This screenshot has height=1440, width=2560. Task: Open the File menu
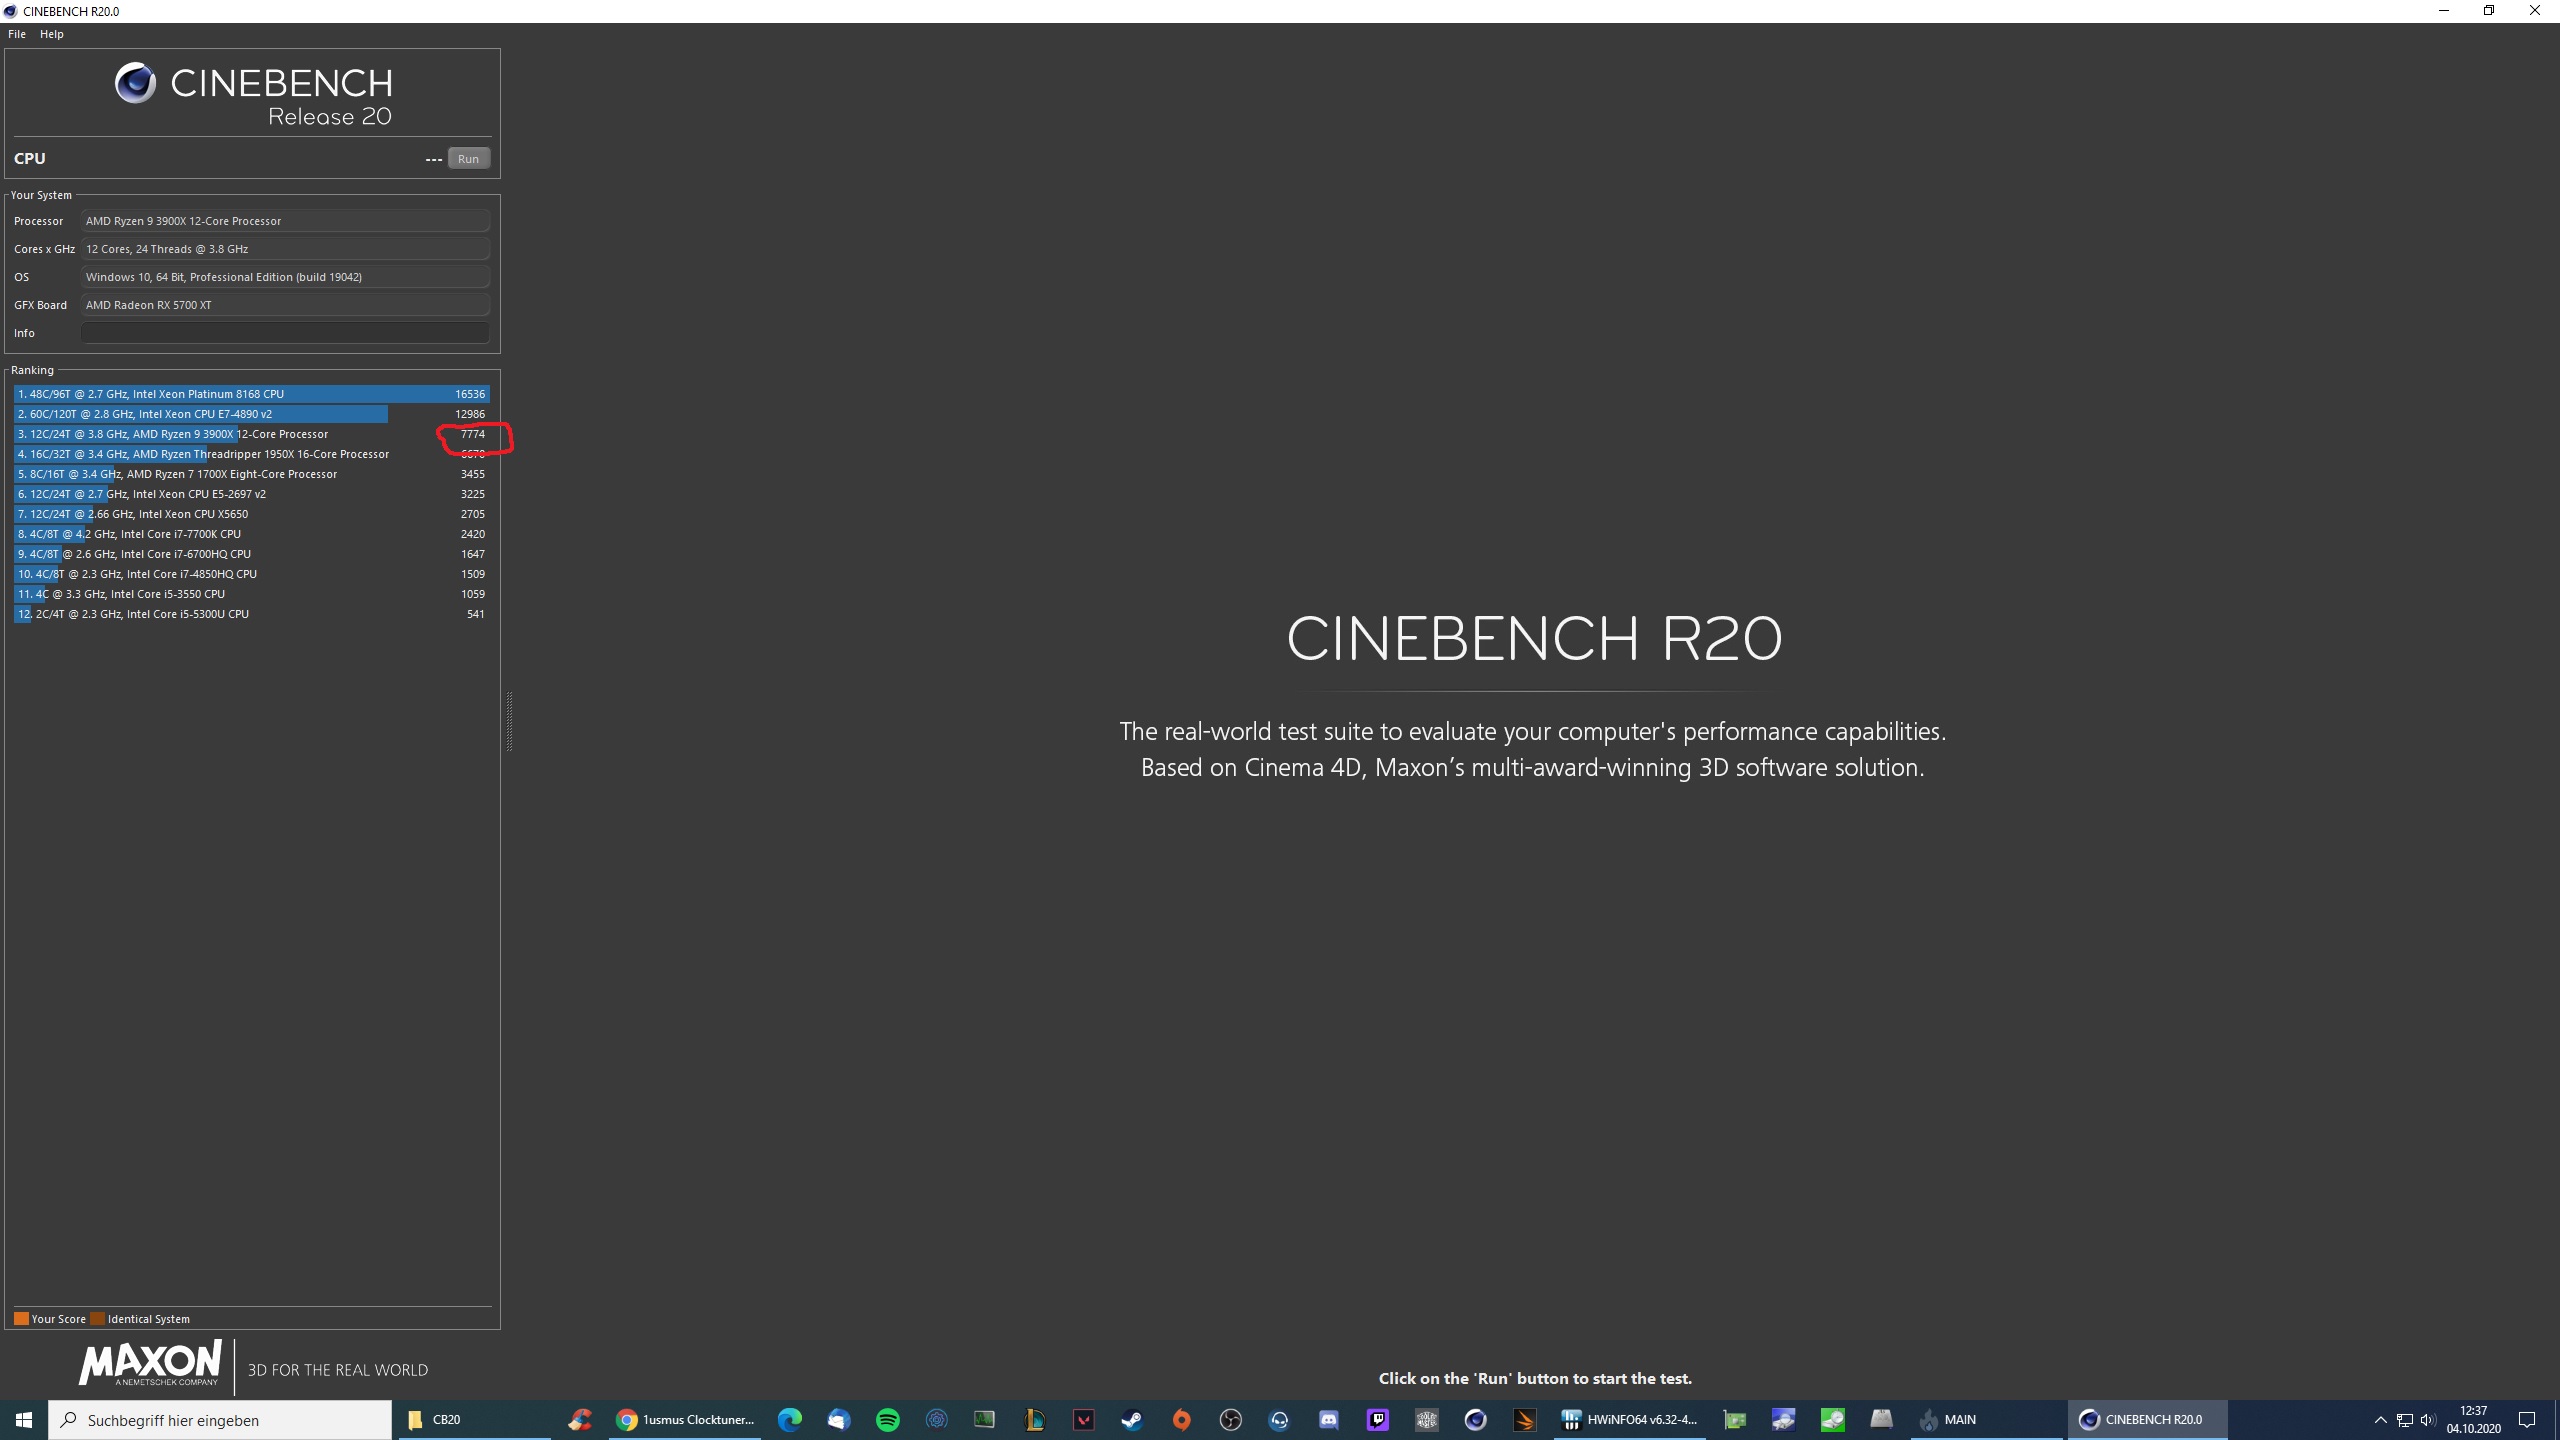17,34
